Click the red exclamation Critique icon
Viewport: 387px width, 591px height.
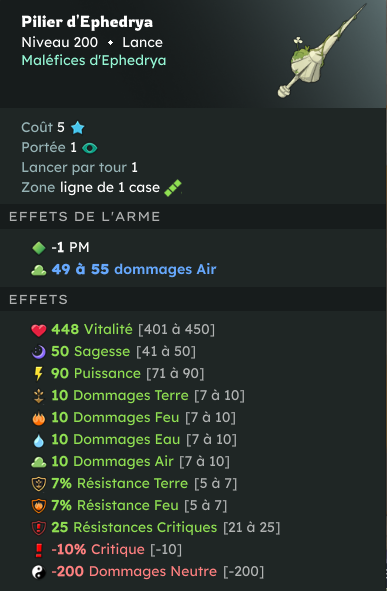click(38, 550)
